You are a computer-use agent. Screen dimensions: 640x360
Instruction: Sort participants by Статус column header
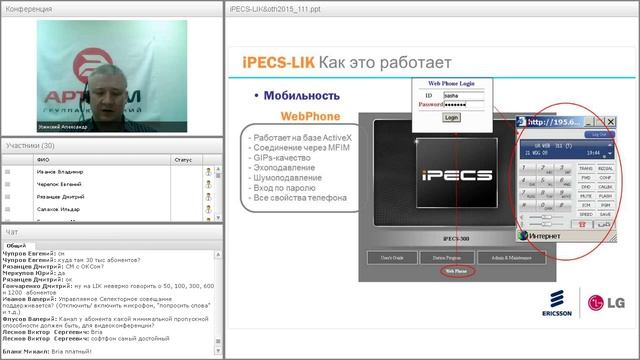[186, 160]
